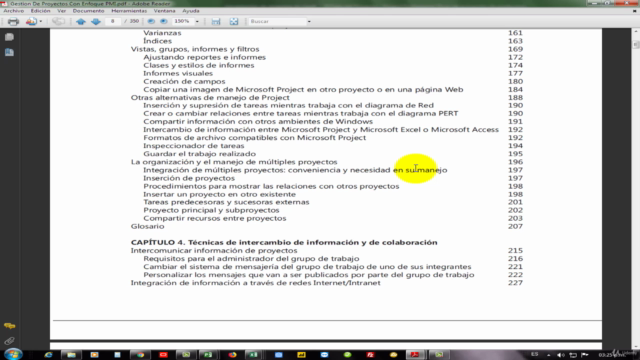
Task: Click 'Creación de campos' entry
Action: 184,82
